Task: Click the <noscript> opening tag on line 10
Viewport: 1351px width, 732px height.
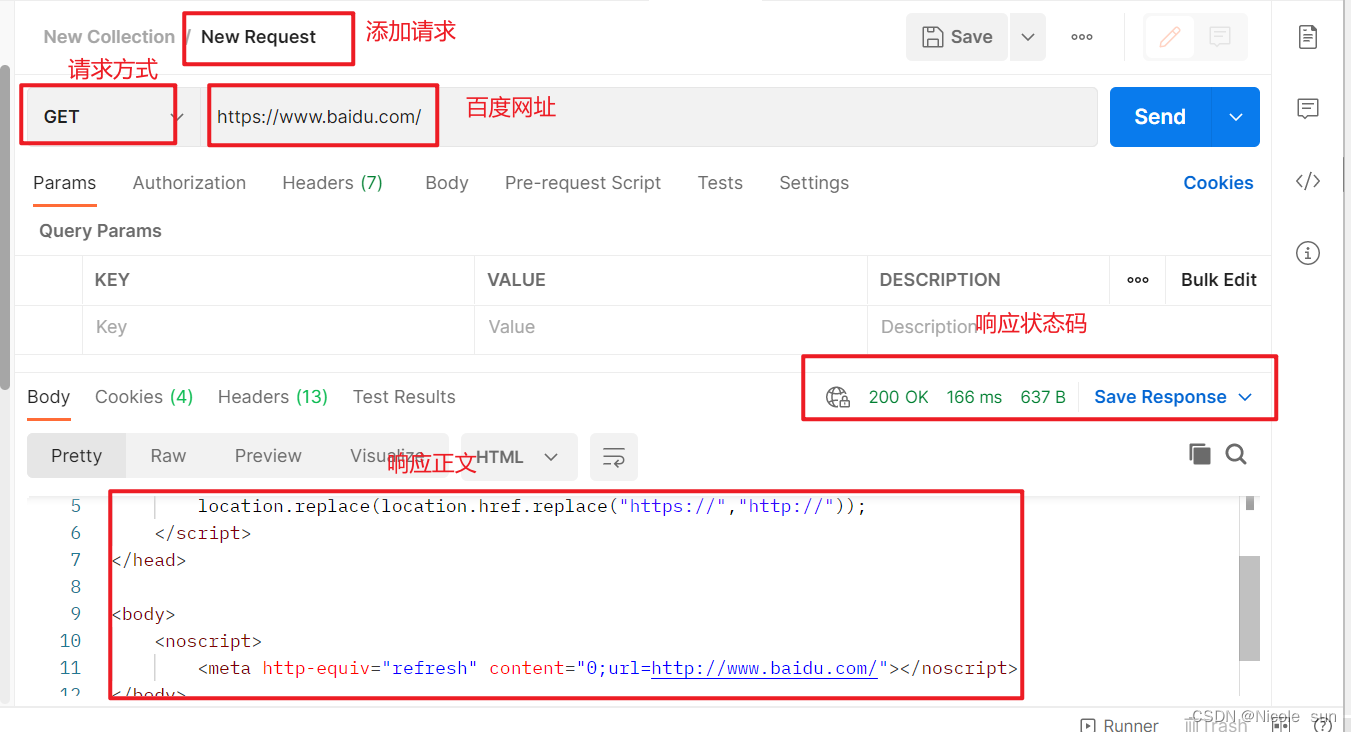Action: coord(208,641)
